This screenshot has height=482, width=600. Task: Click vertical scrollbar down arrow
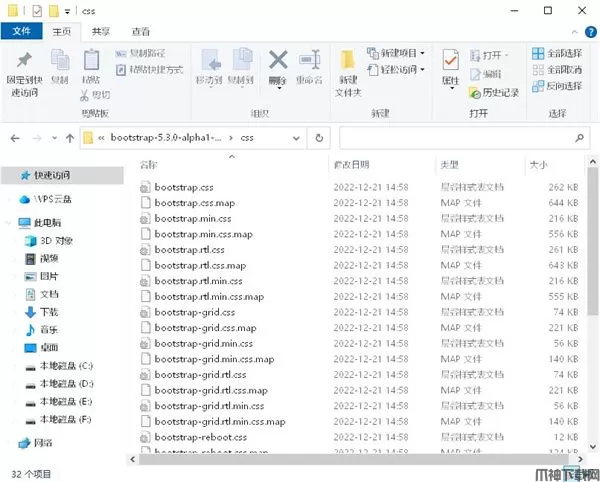593,446
